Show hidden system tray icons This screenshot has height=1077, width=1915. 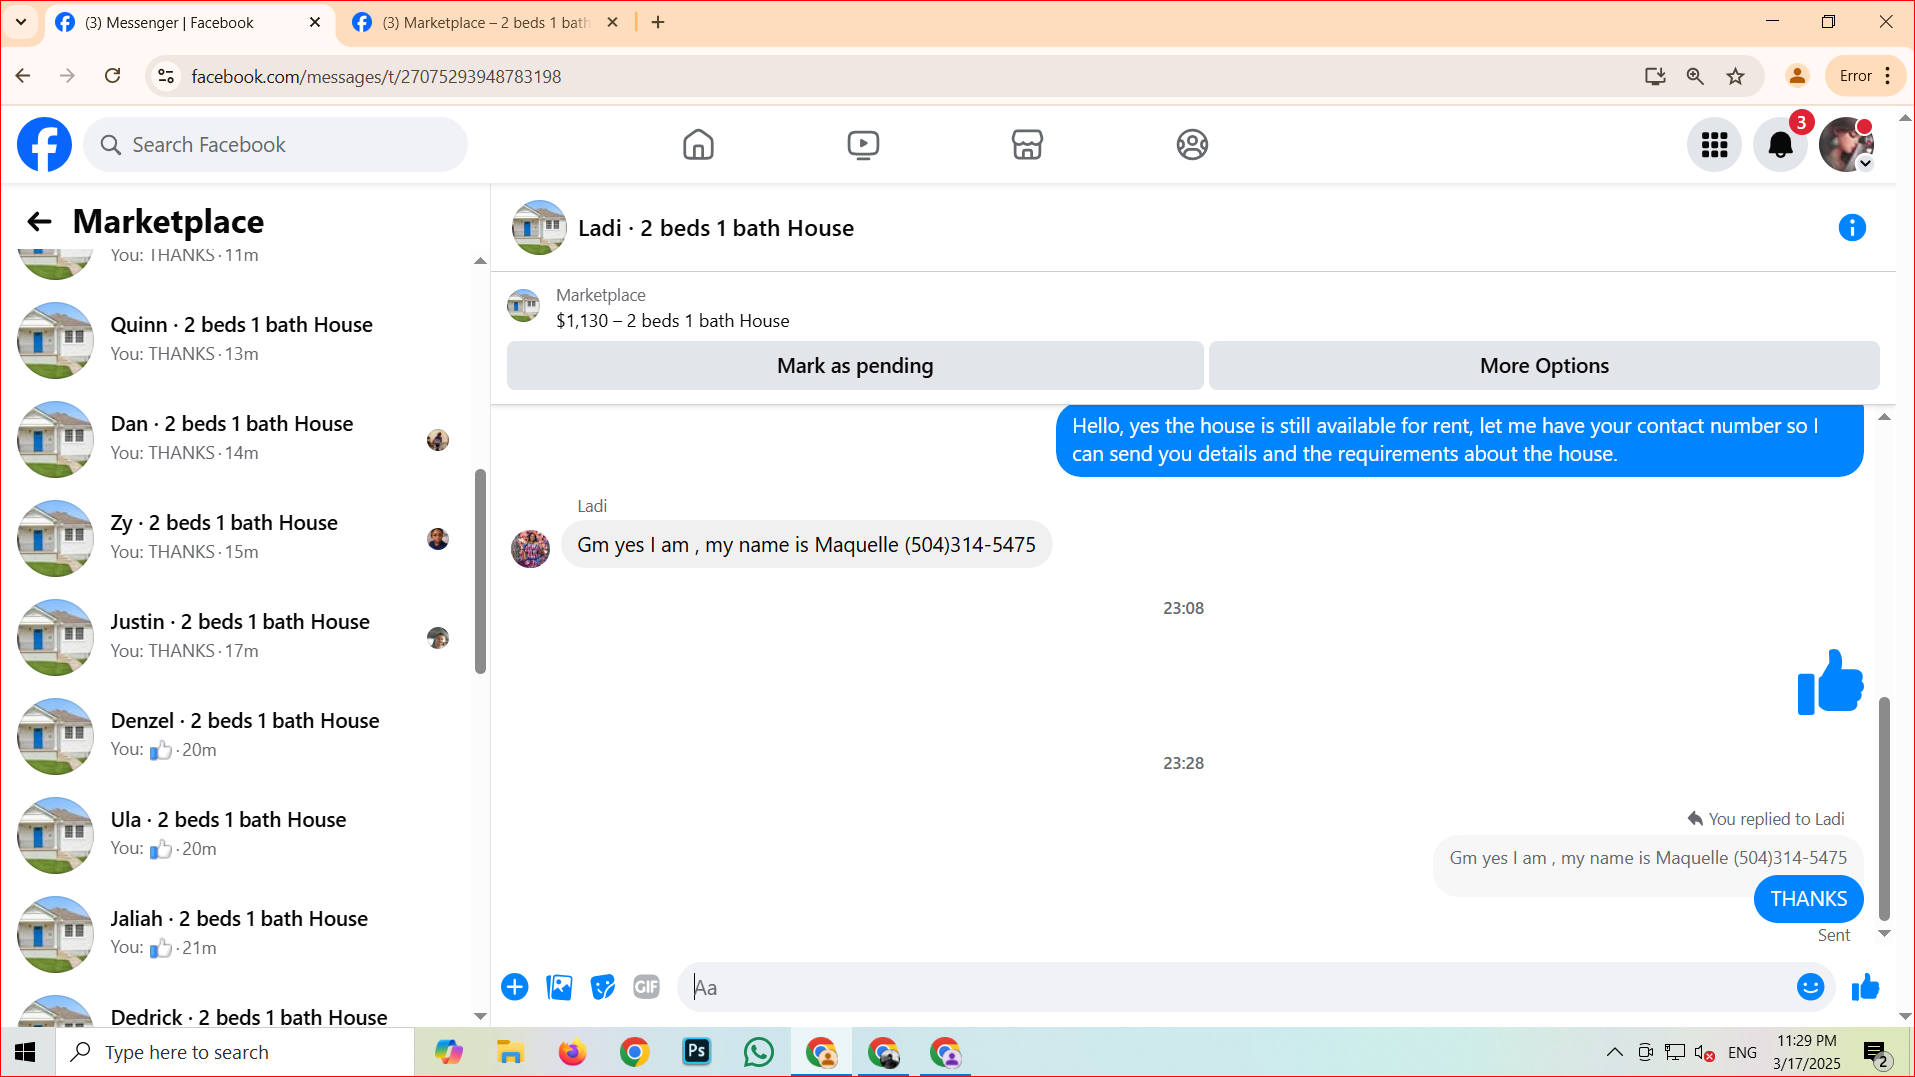click(1614, 1053)
